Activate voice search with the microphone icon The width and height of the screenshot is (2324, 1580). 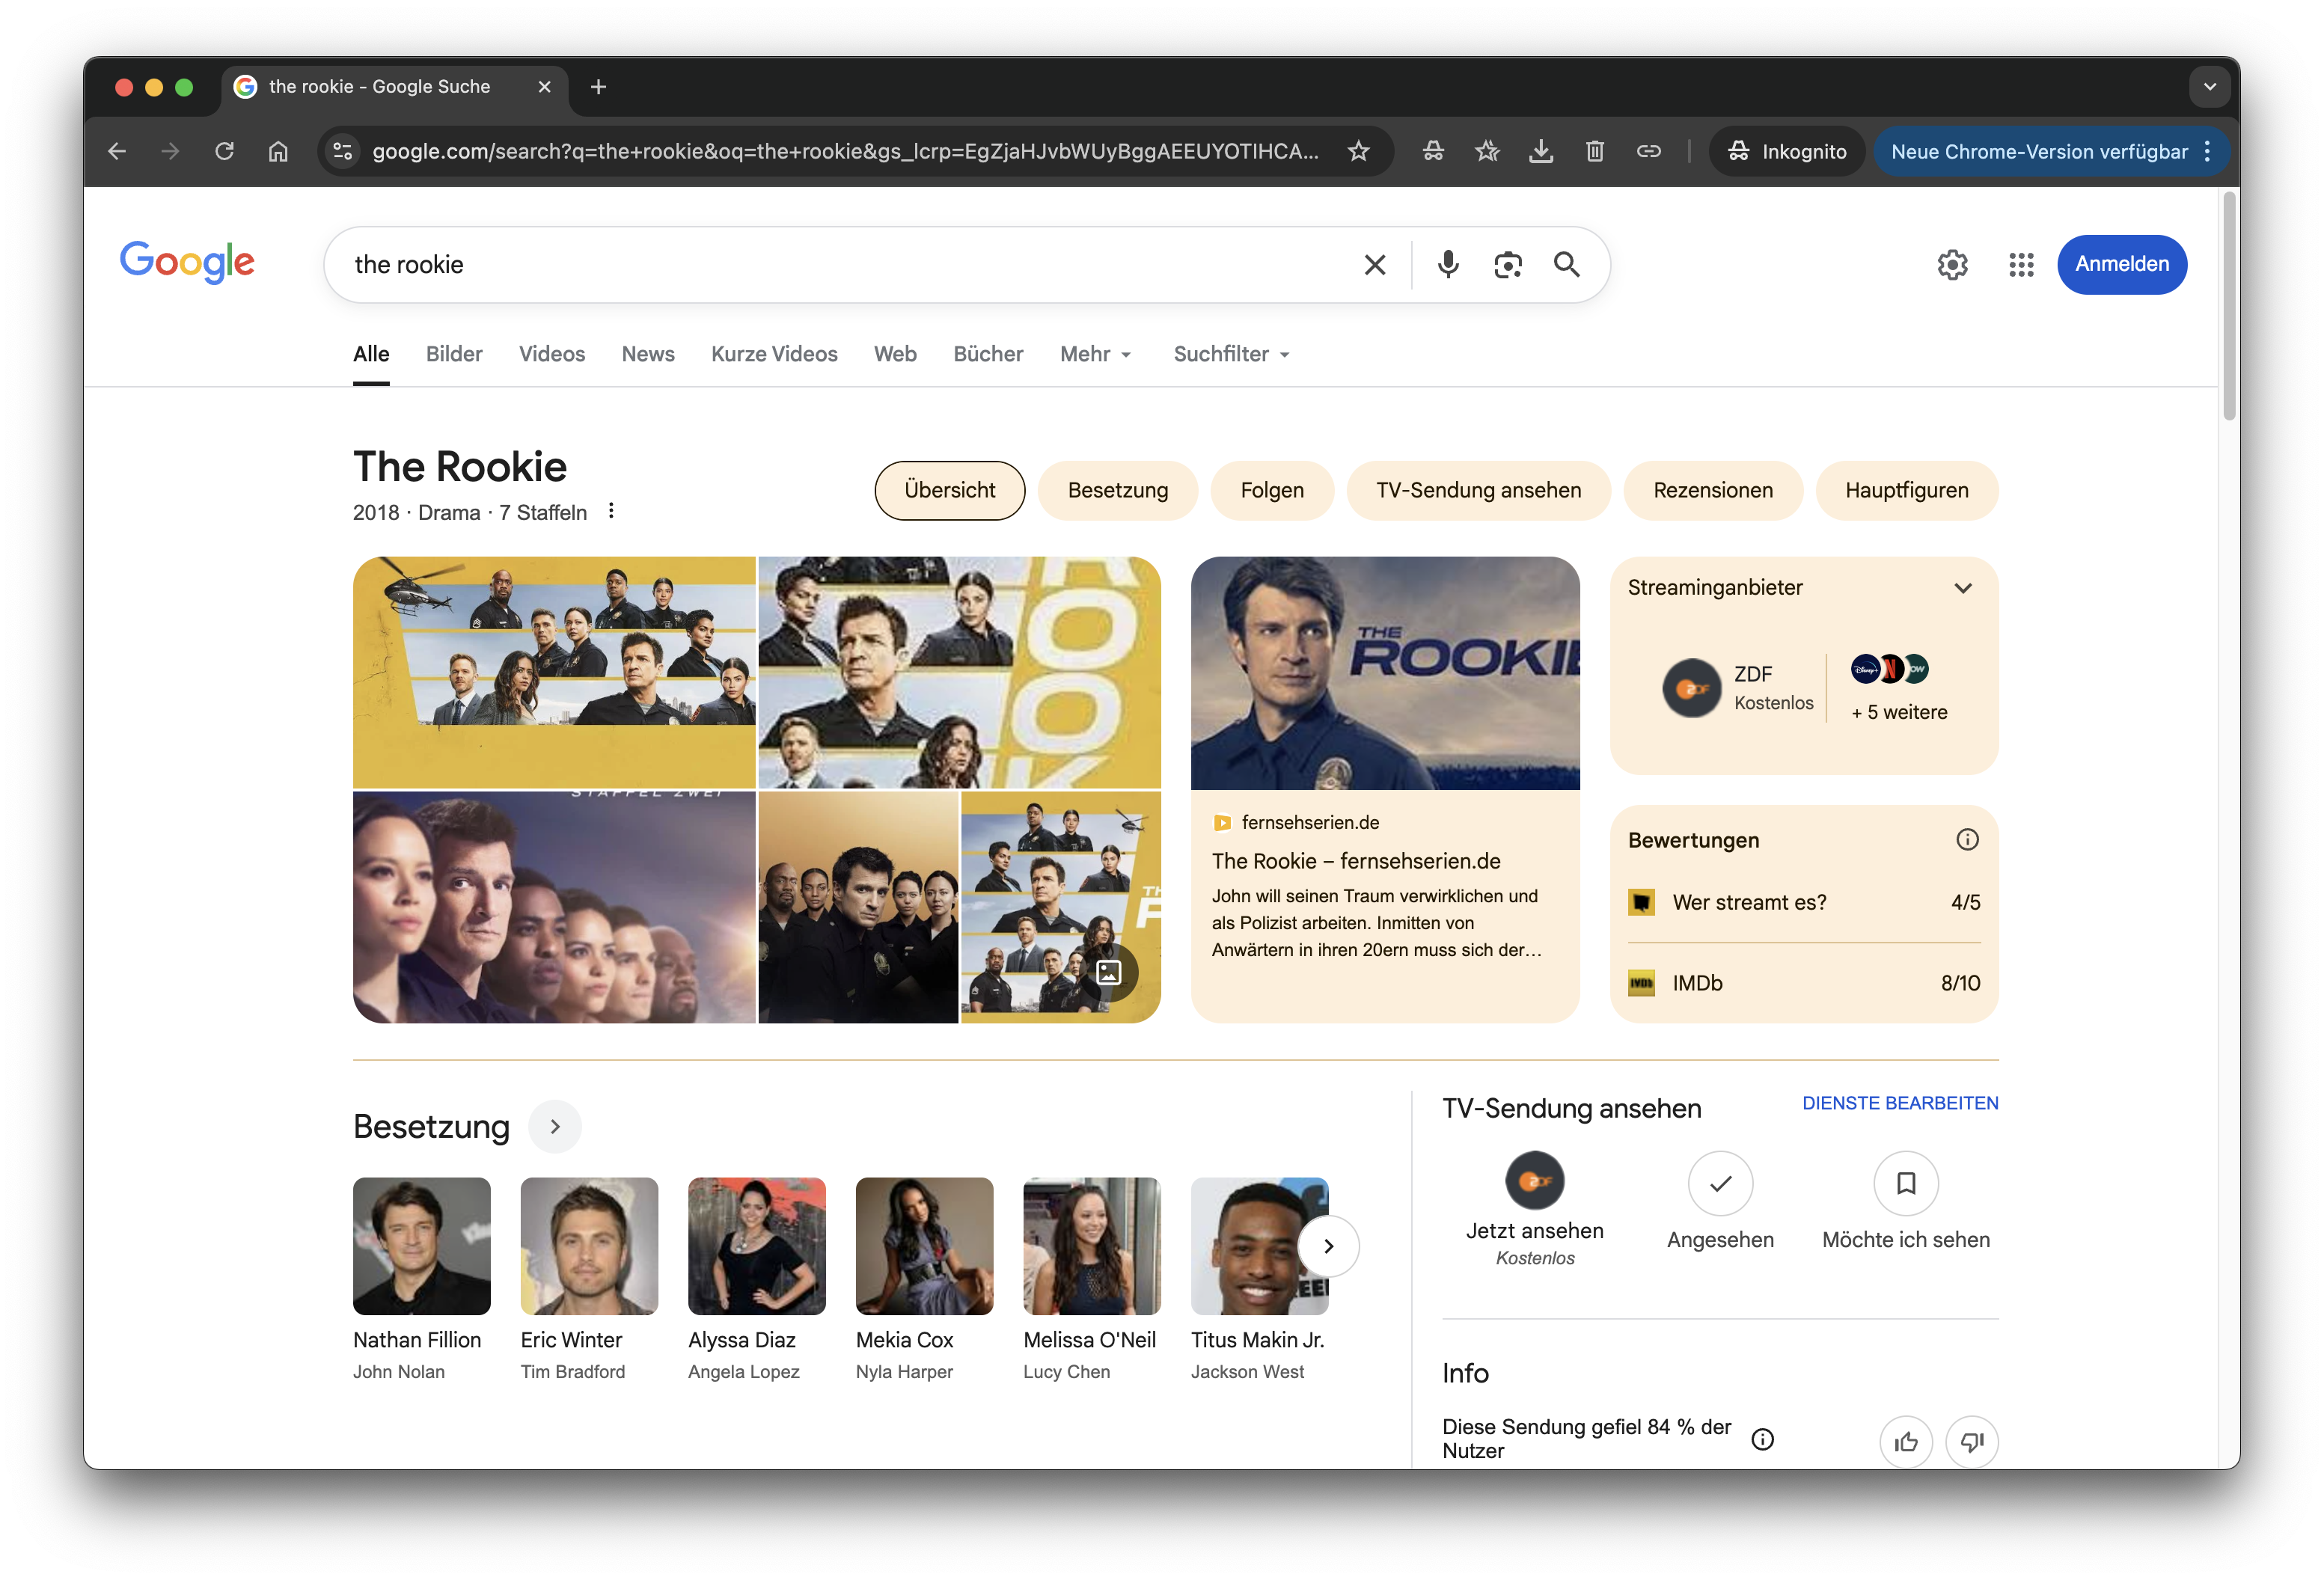[1447, 264]
